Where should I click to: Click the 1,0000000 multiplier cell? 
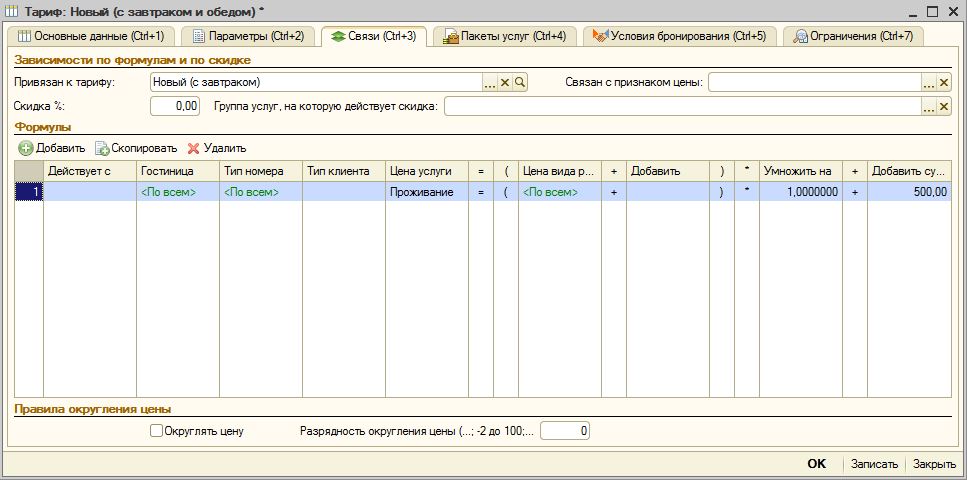pyautogui.click(x=801, y=192)
